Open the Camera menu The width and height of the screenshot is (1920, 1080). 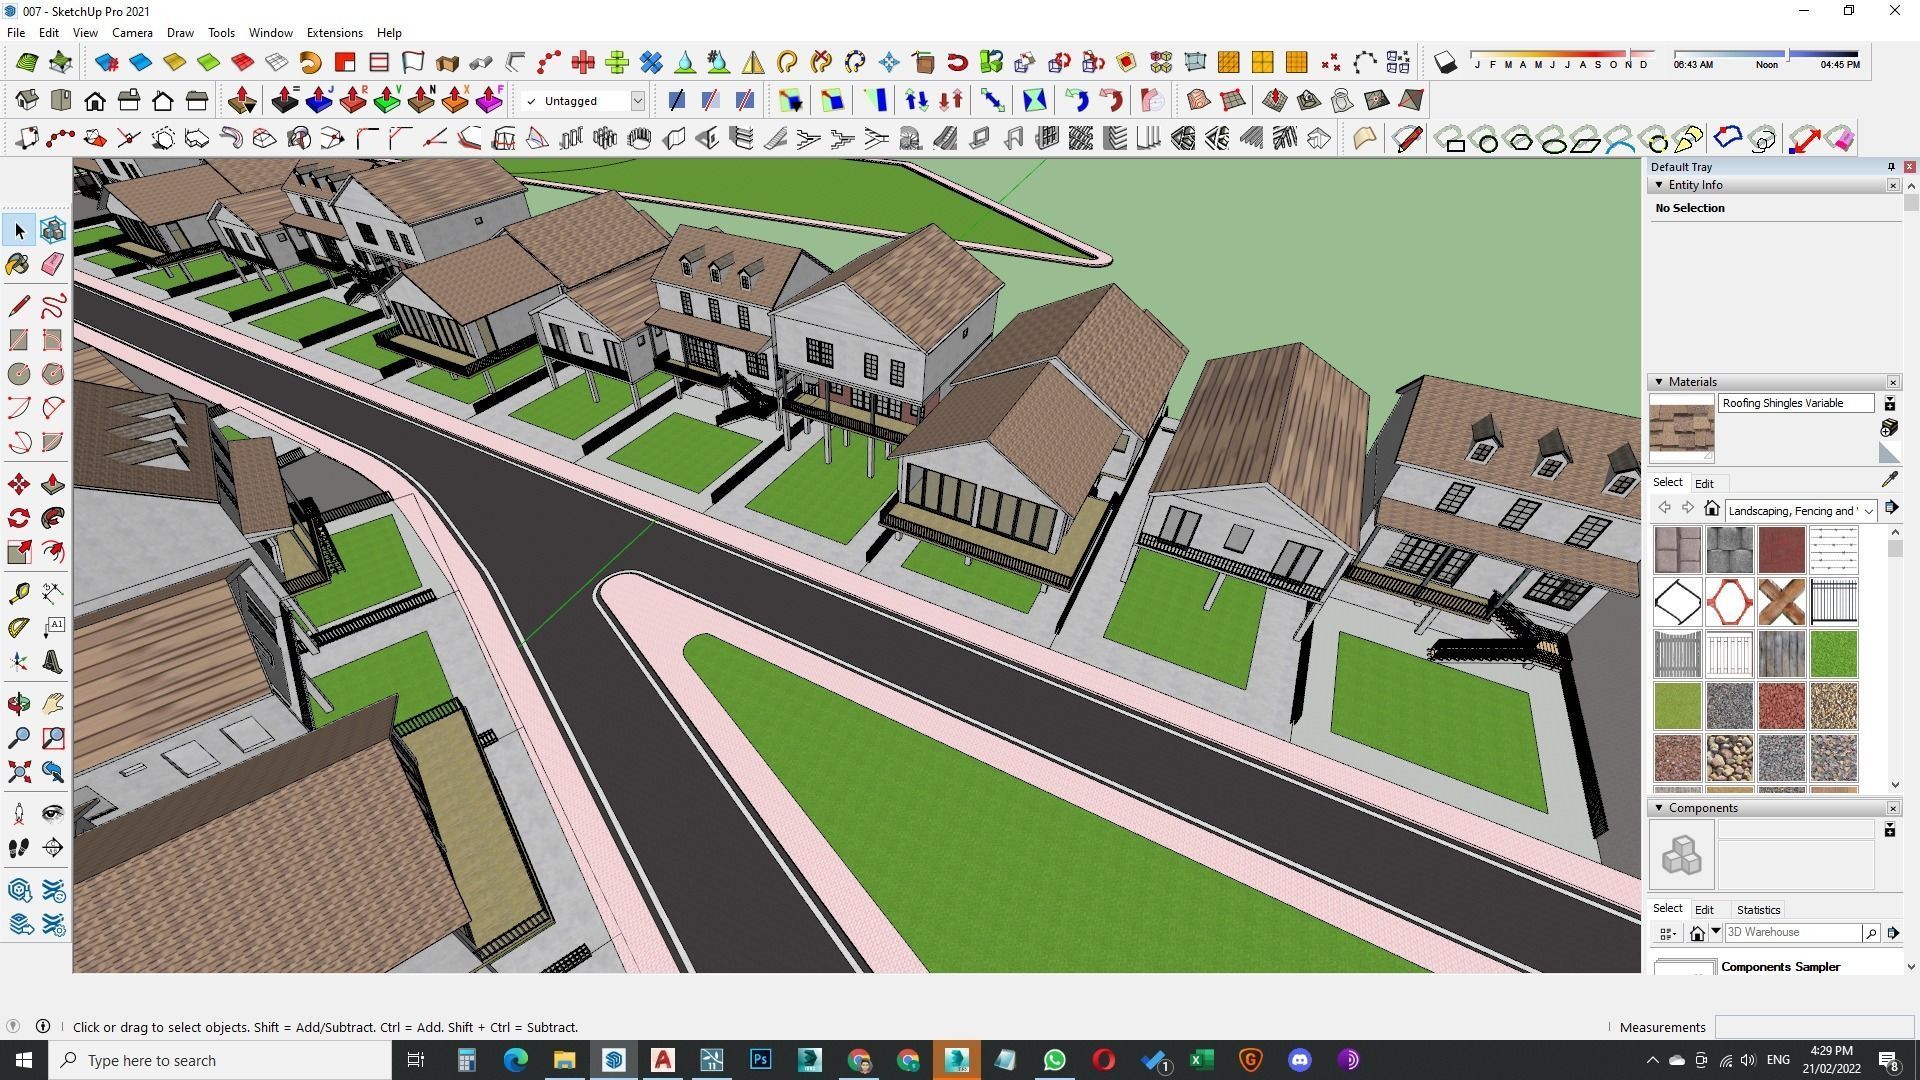pyautogui.click(x=132, y=33)
